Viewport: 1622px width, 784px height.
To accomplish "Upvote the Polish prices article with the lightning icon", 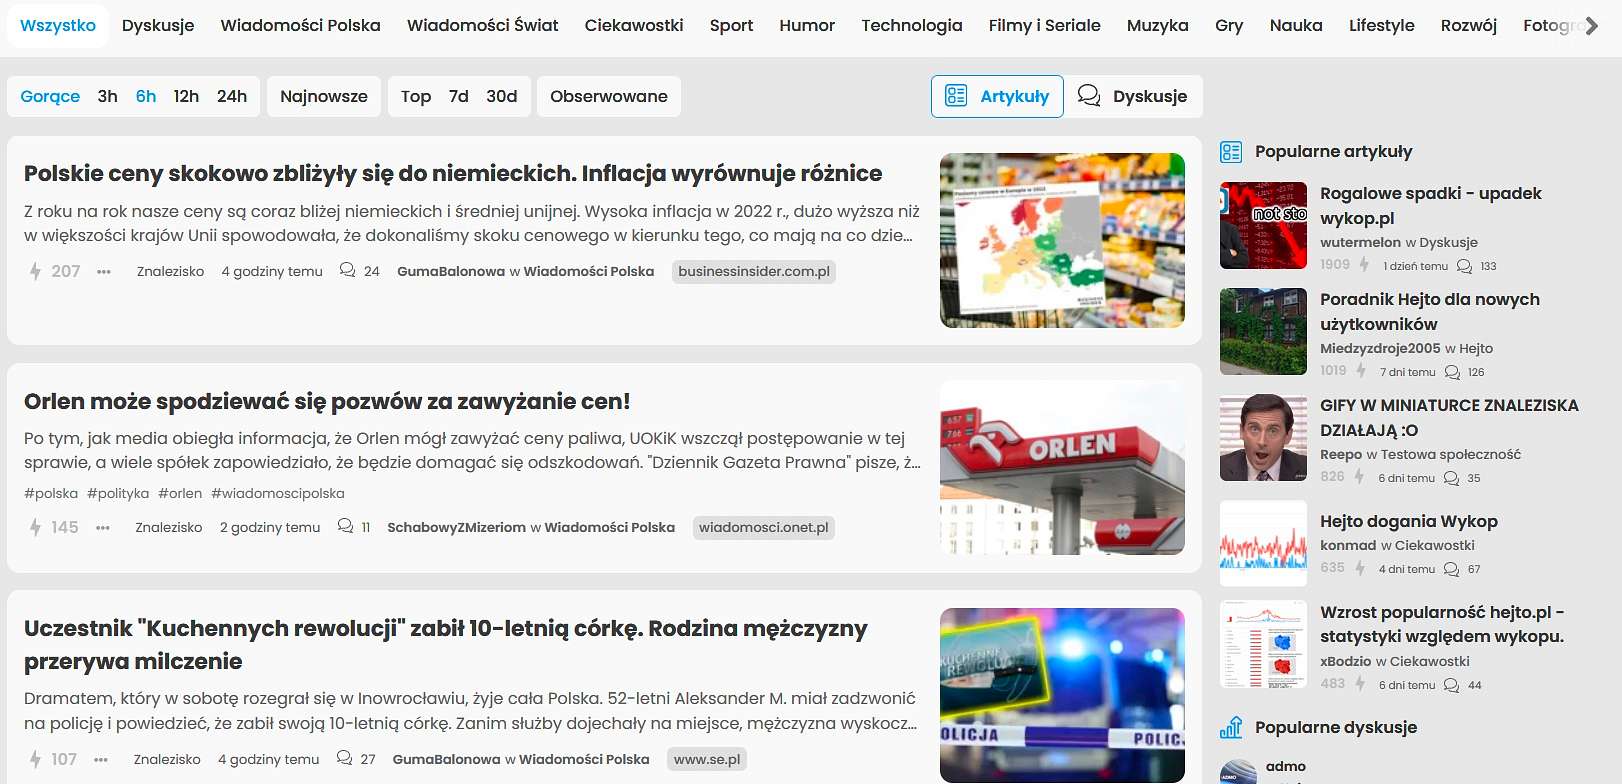I will 35,271.
